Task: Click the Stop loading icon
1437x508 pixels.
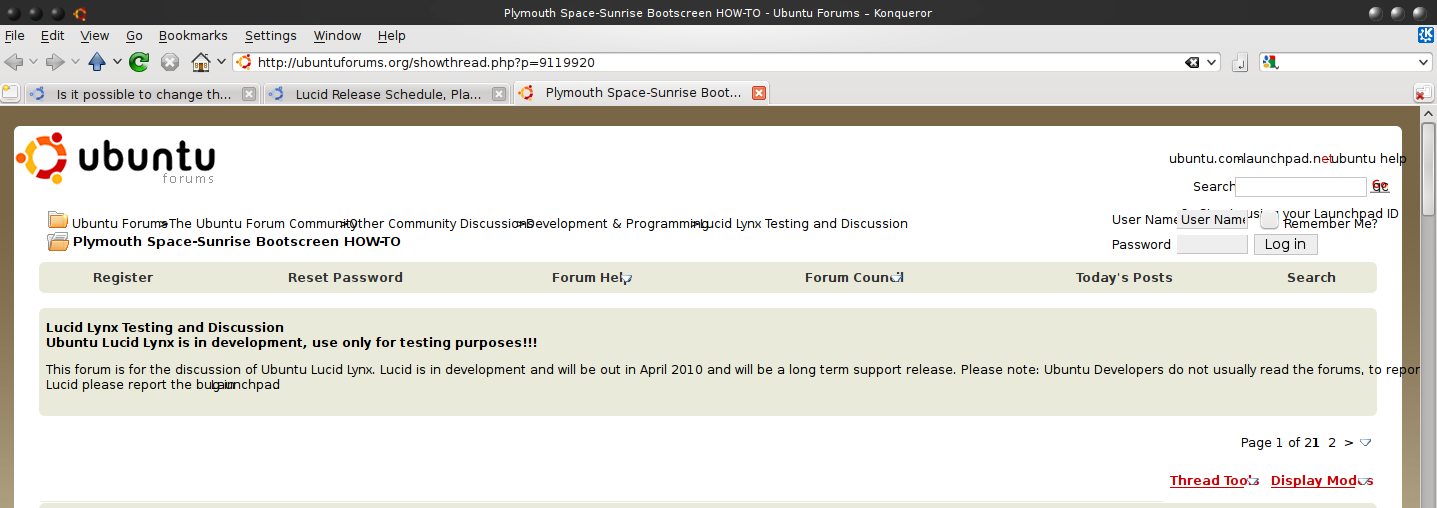Action: point(170,62)
